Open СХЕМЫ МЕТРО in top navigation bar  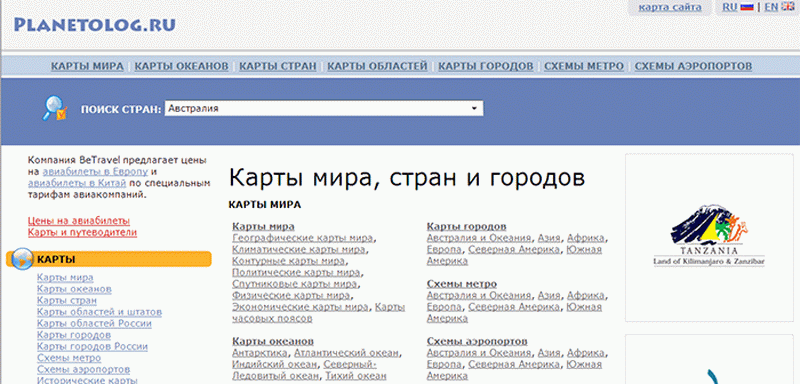click(x=584, y=66)
